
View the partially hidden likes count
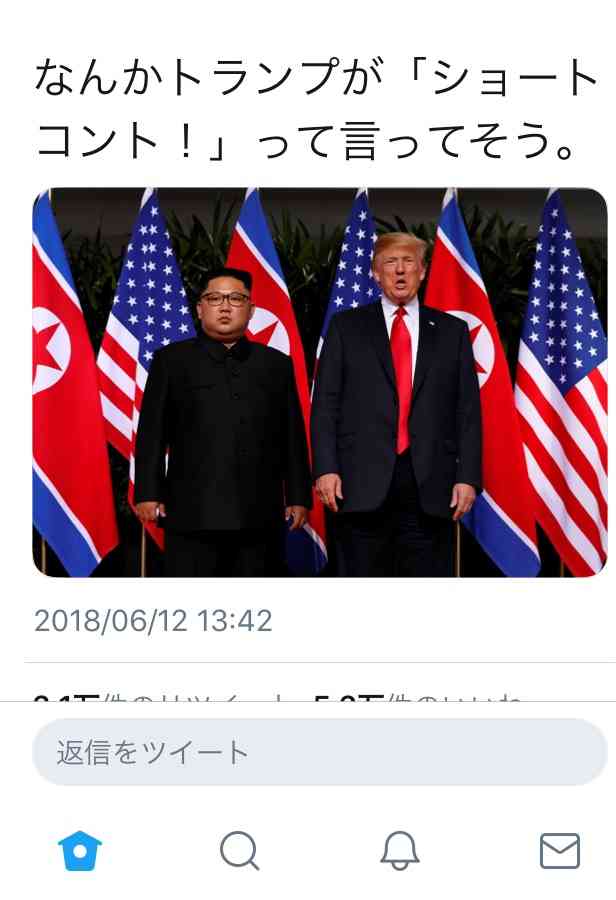click(417, 698)
